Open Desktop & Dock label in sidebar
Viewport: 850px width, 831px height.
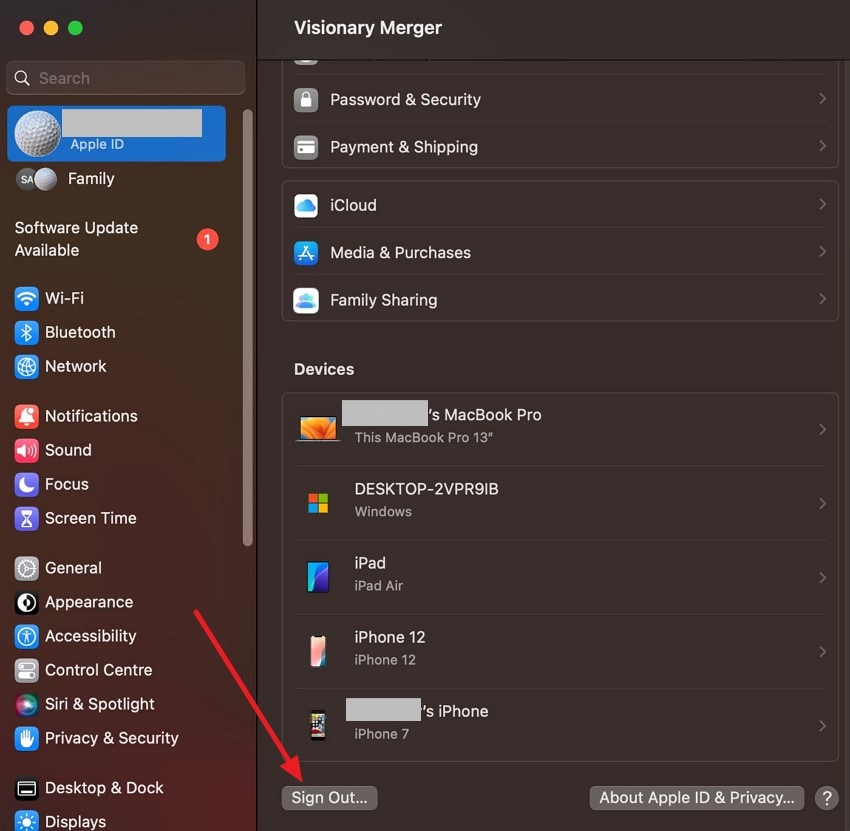tap(104, 788)
